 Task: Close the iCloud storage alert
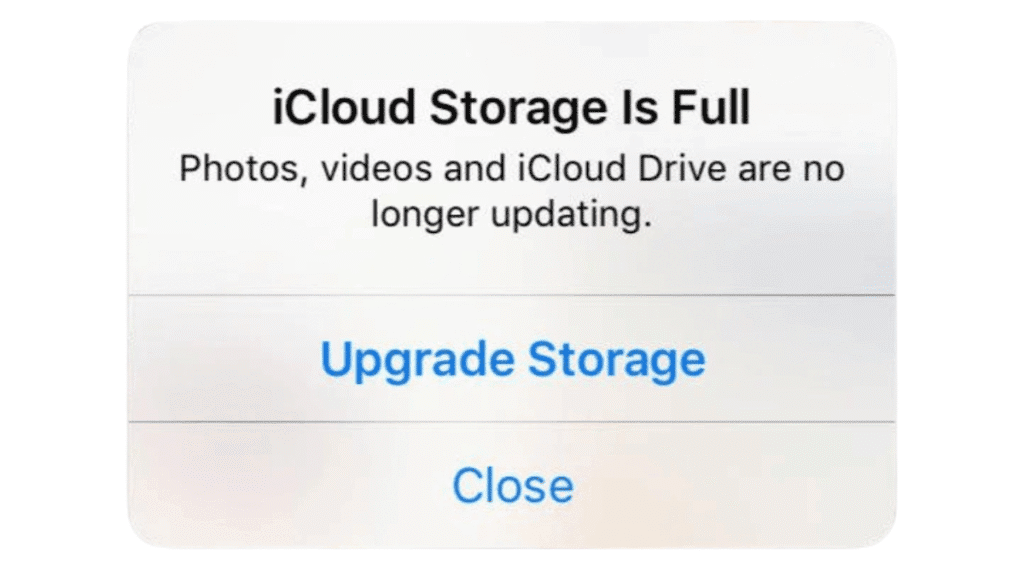point(512,485)
